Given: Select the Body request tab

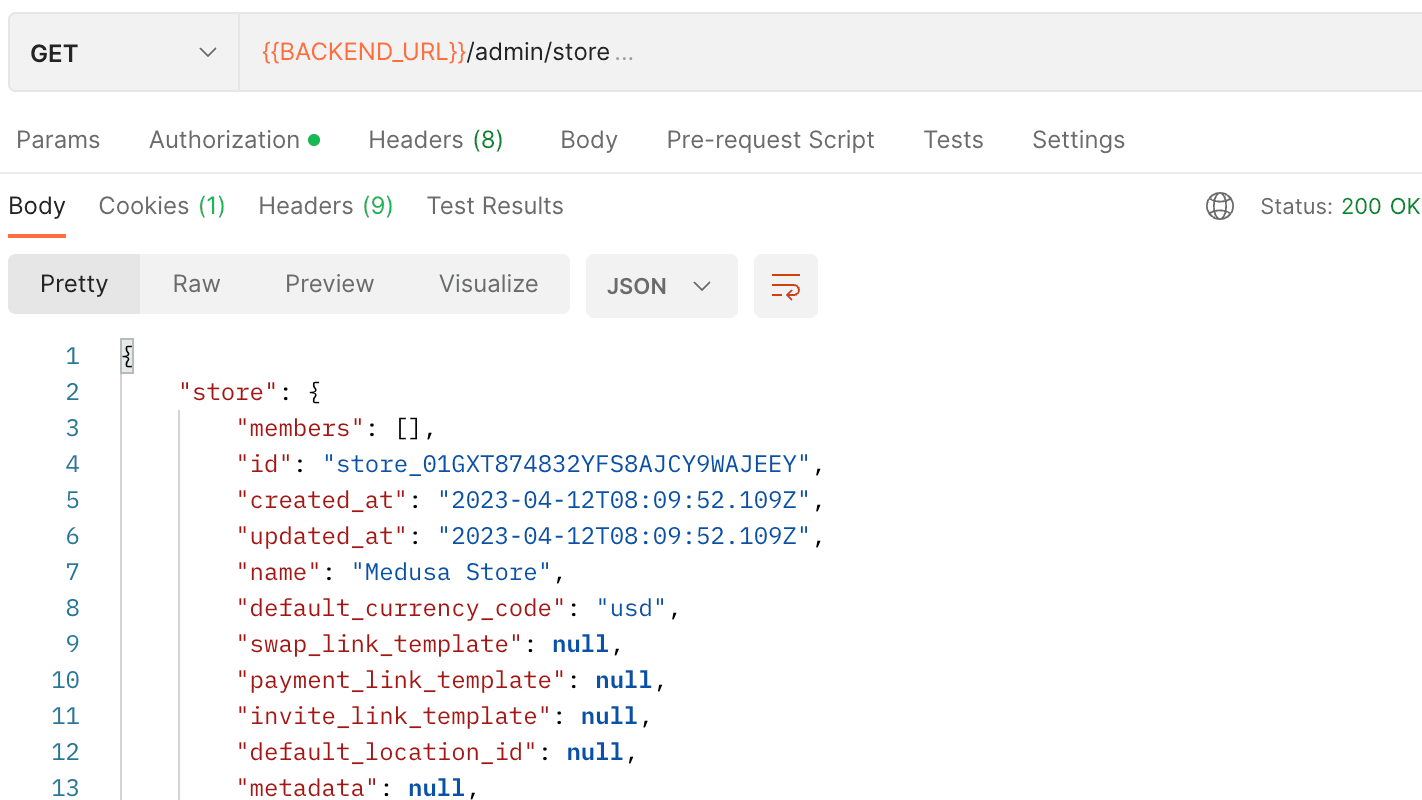Looking at the screenshot, I should pyautogui.click(x=588, y=139).
